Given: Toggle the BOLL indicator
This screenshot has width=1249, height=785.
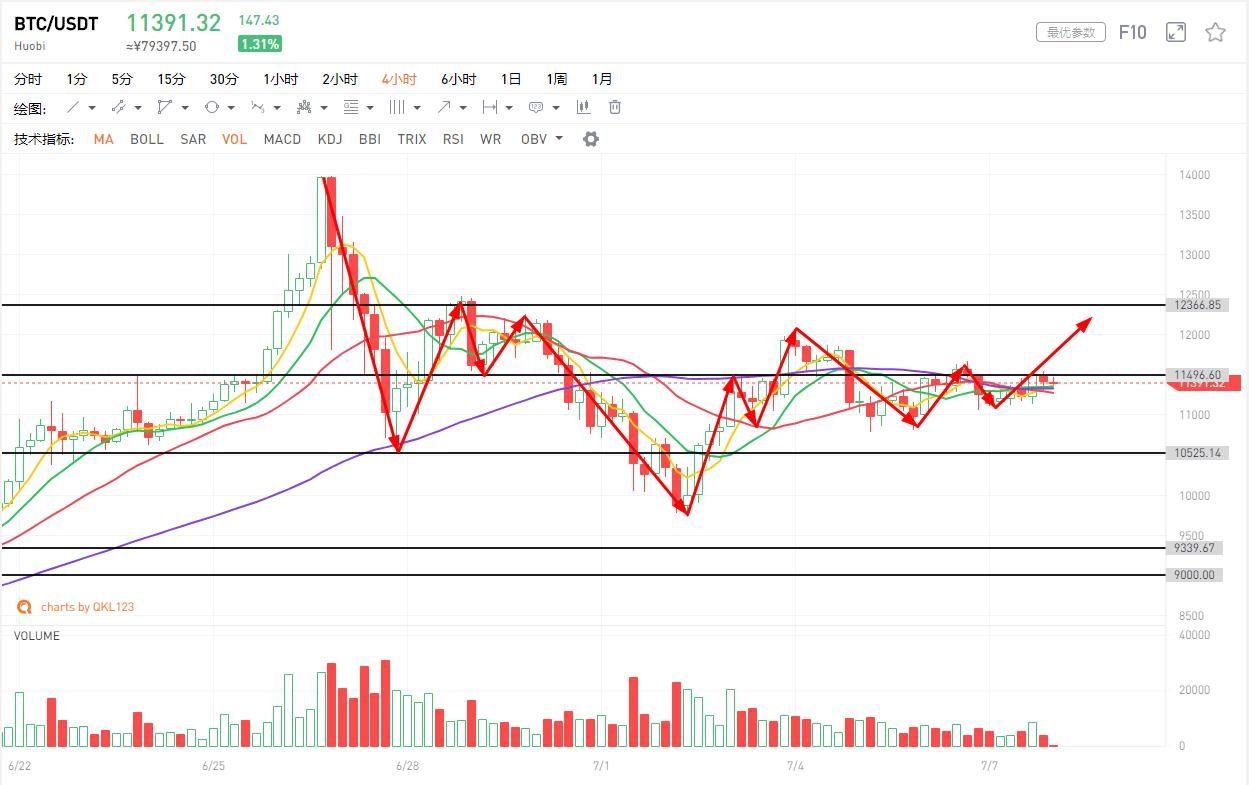Looking at the screenshot, I should [x=147, y=139].
